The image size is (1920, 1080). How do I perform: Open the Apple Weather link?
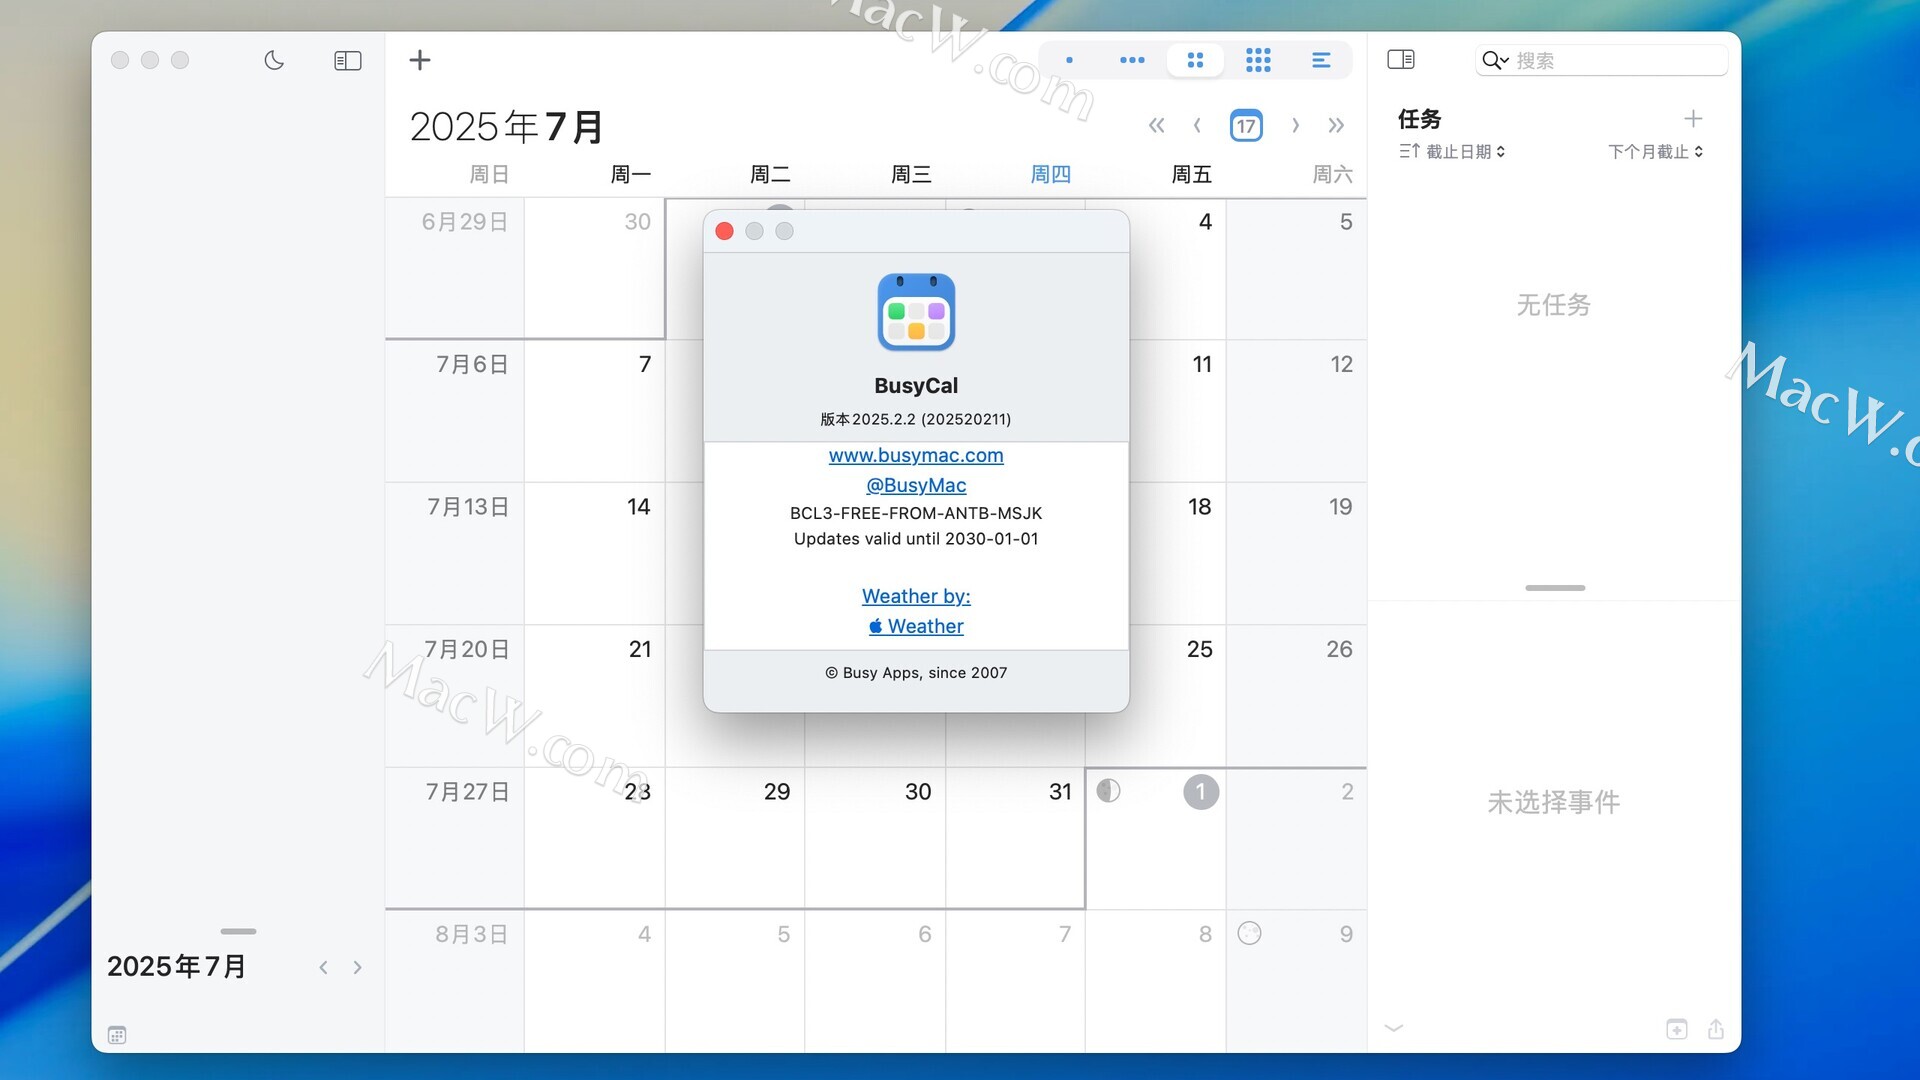(916, 626)
